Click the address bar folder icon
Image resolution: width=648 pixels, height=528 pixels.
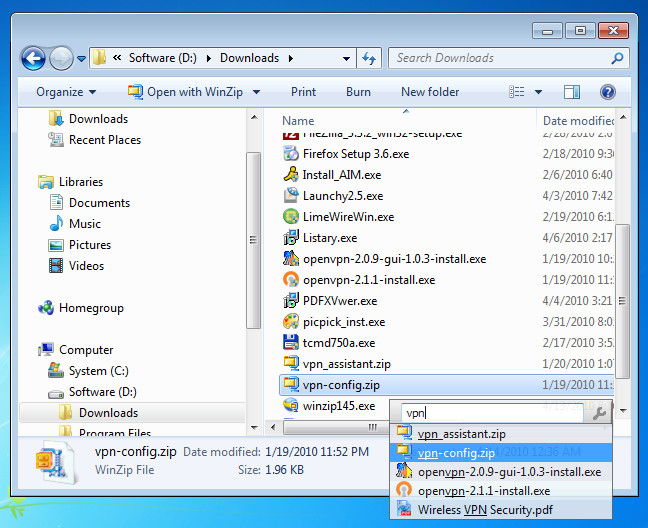(99, 57)
